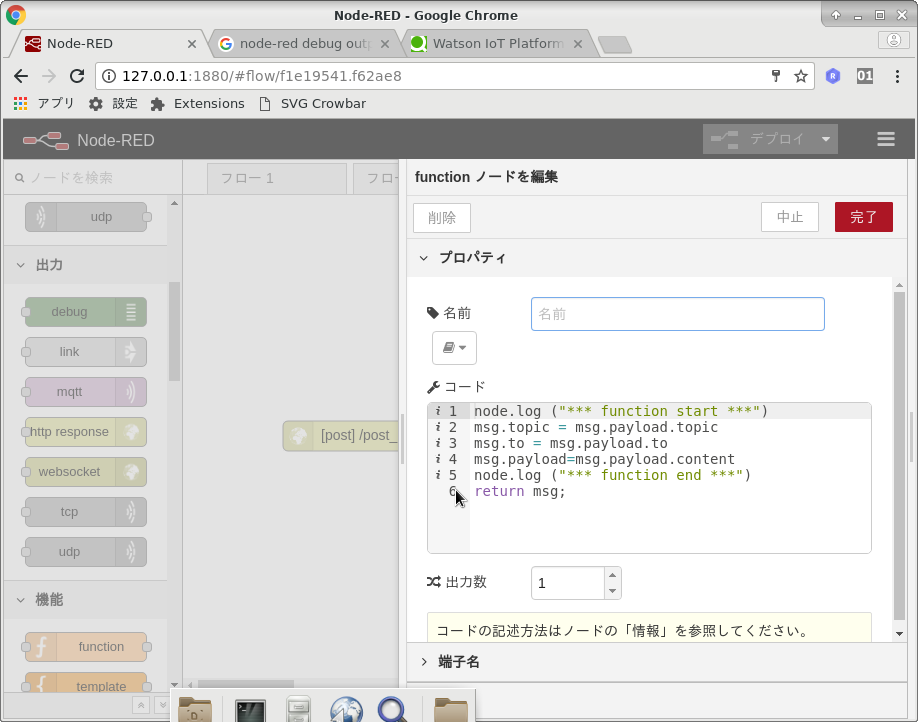The width and height of the screenshot is (918, 722).
Task: Collapse the 出力 palette category
Action: click(21, 265)
